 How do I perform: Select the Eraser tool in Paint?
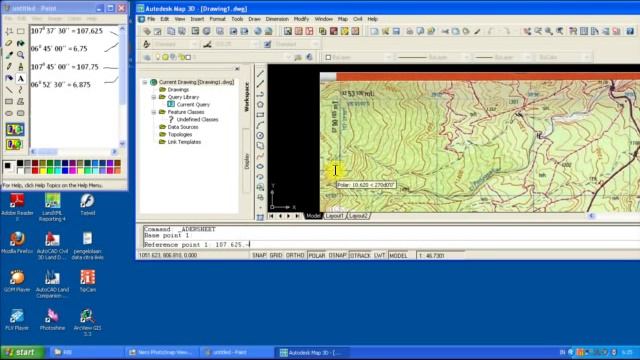(9, 43)
